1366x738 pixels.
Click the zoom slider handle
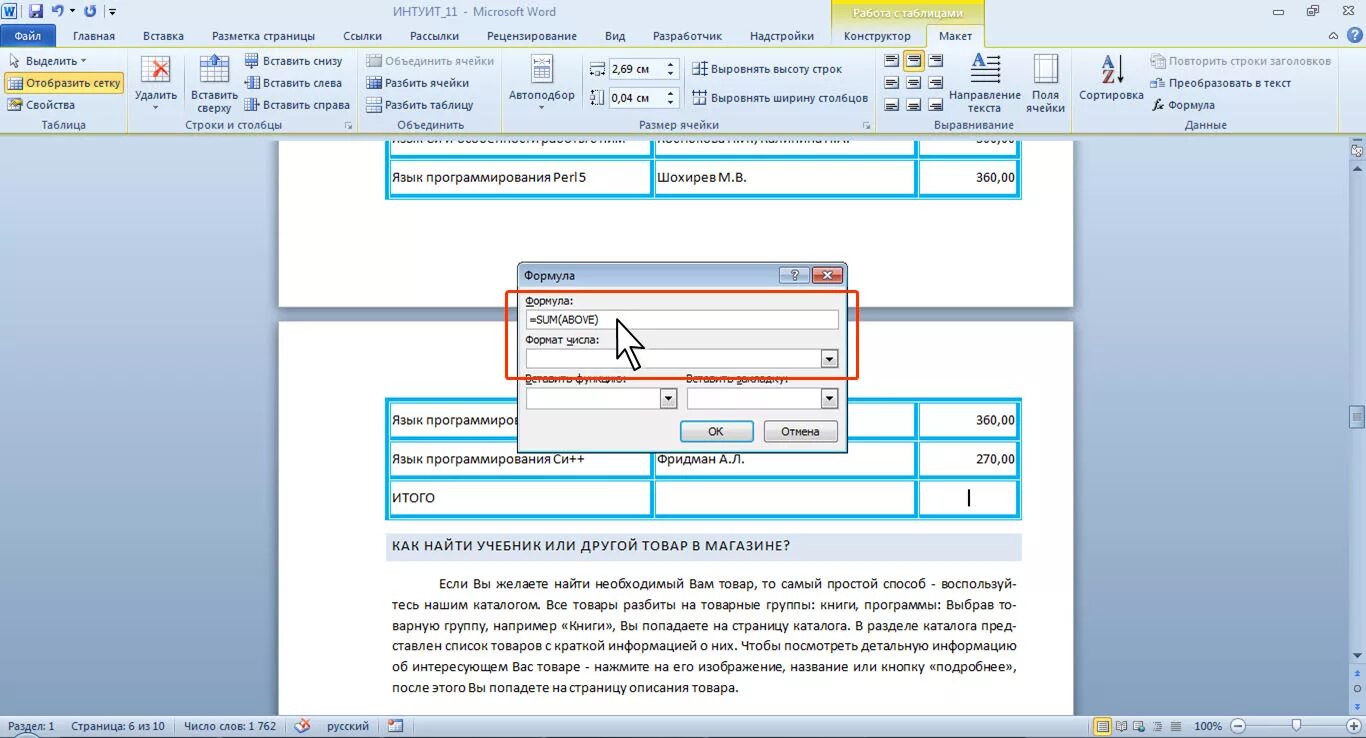pos(1296,726)
